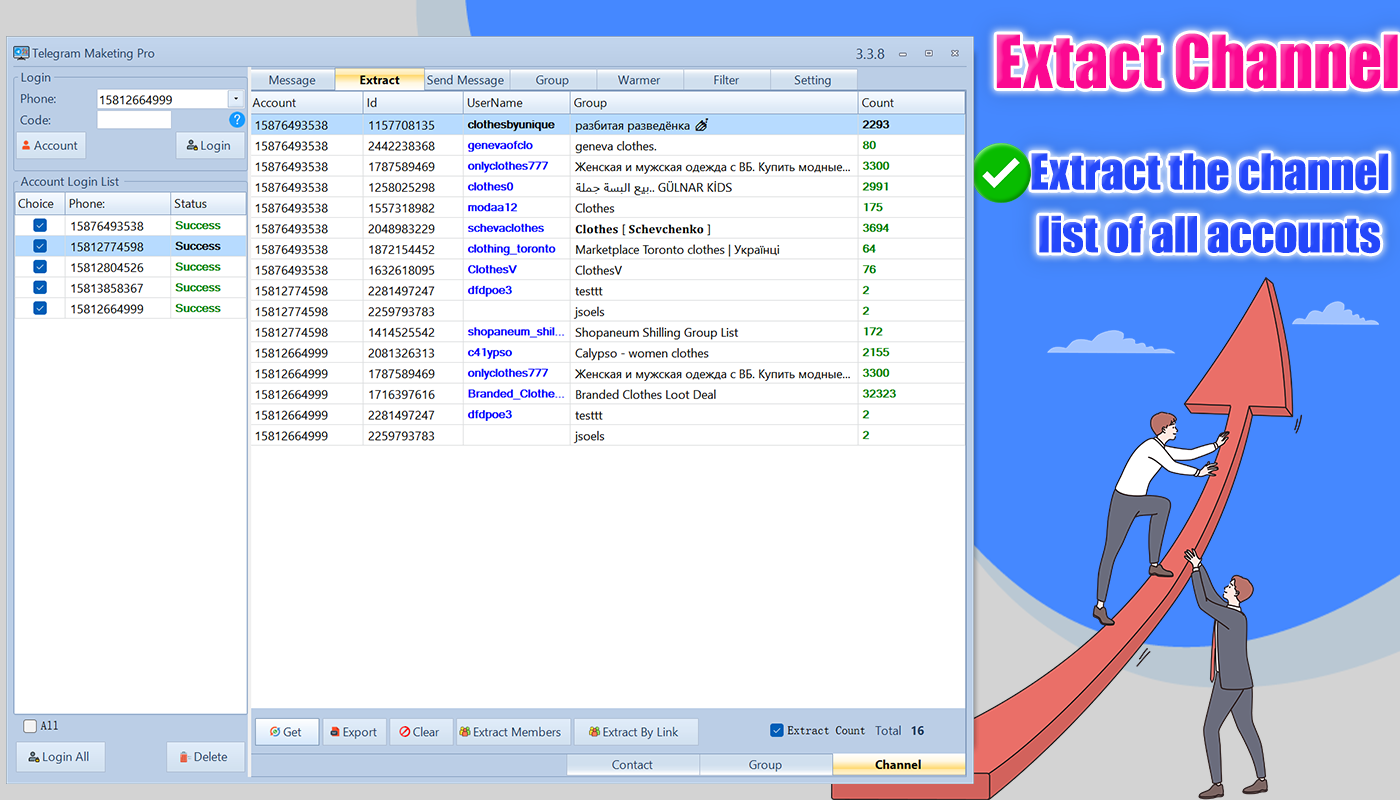Click the modaa12 username
1400x800 pixels.
tap(492, 208)
